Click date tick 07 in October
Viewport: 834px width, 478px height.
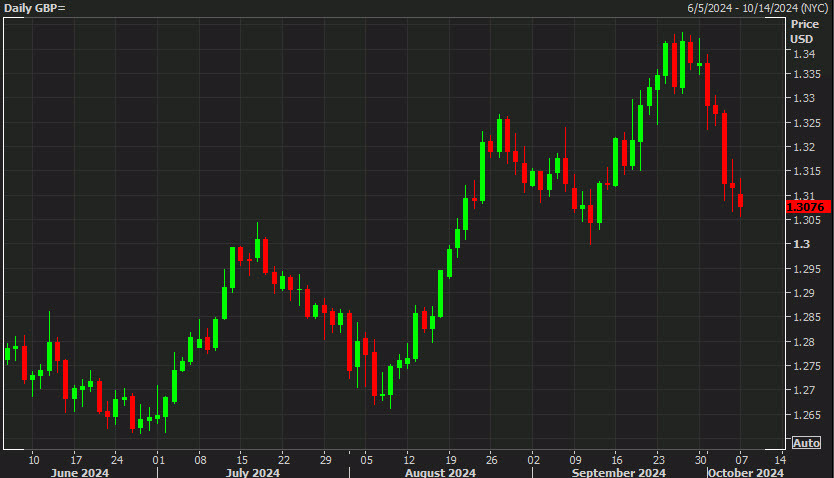click(741, 460)
